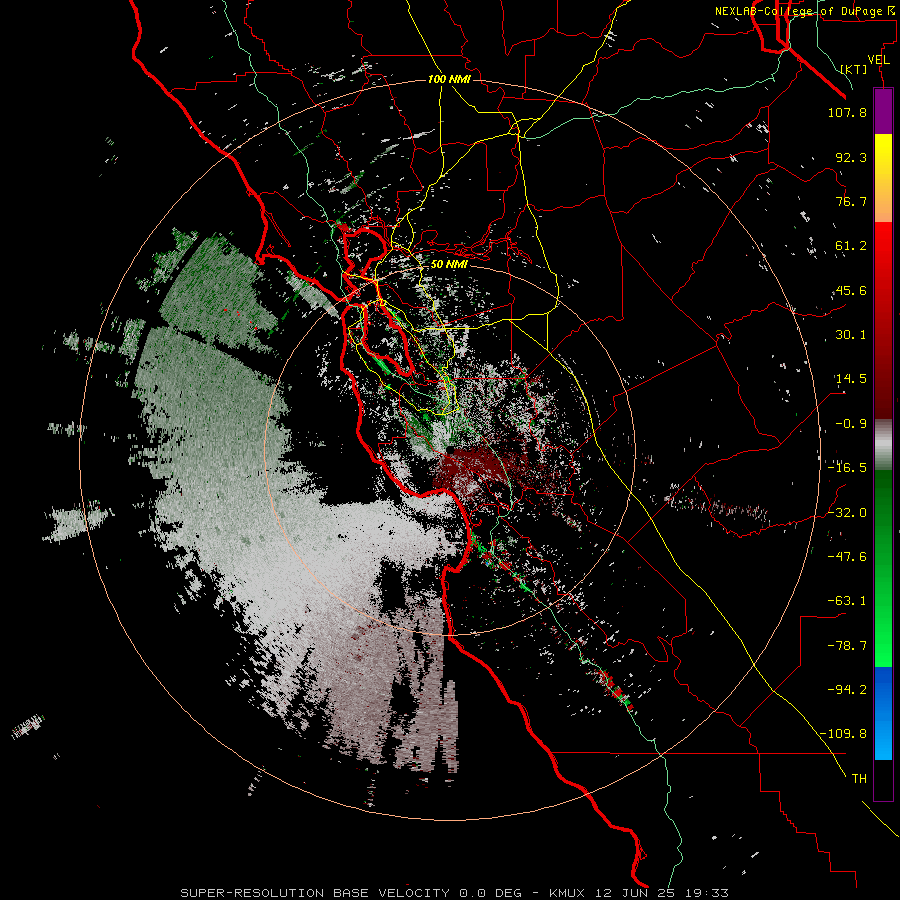The image size is (900, 900).
Task: Select the -109.8 velocity scale value
Action: coord(844,734)
